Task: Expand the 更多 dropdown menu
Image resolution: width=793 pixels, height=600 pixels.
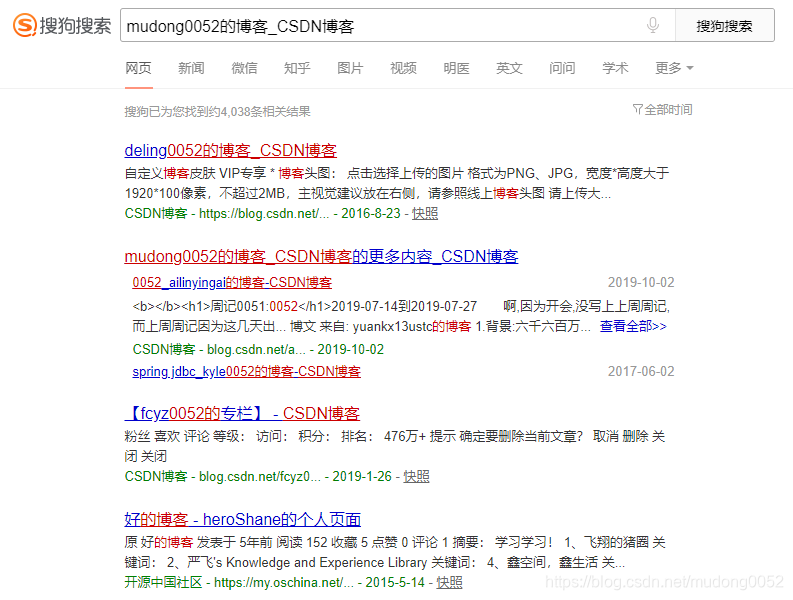Action: pos(674,68)
